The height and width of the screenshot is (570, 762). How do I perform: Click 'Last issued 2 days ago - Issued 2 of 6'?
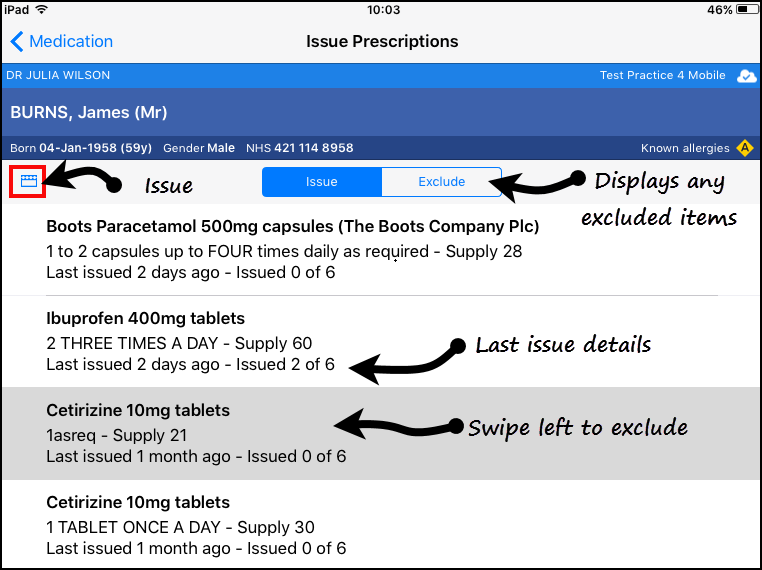190,364
